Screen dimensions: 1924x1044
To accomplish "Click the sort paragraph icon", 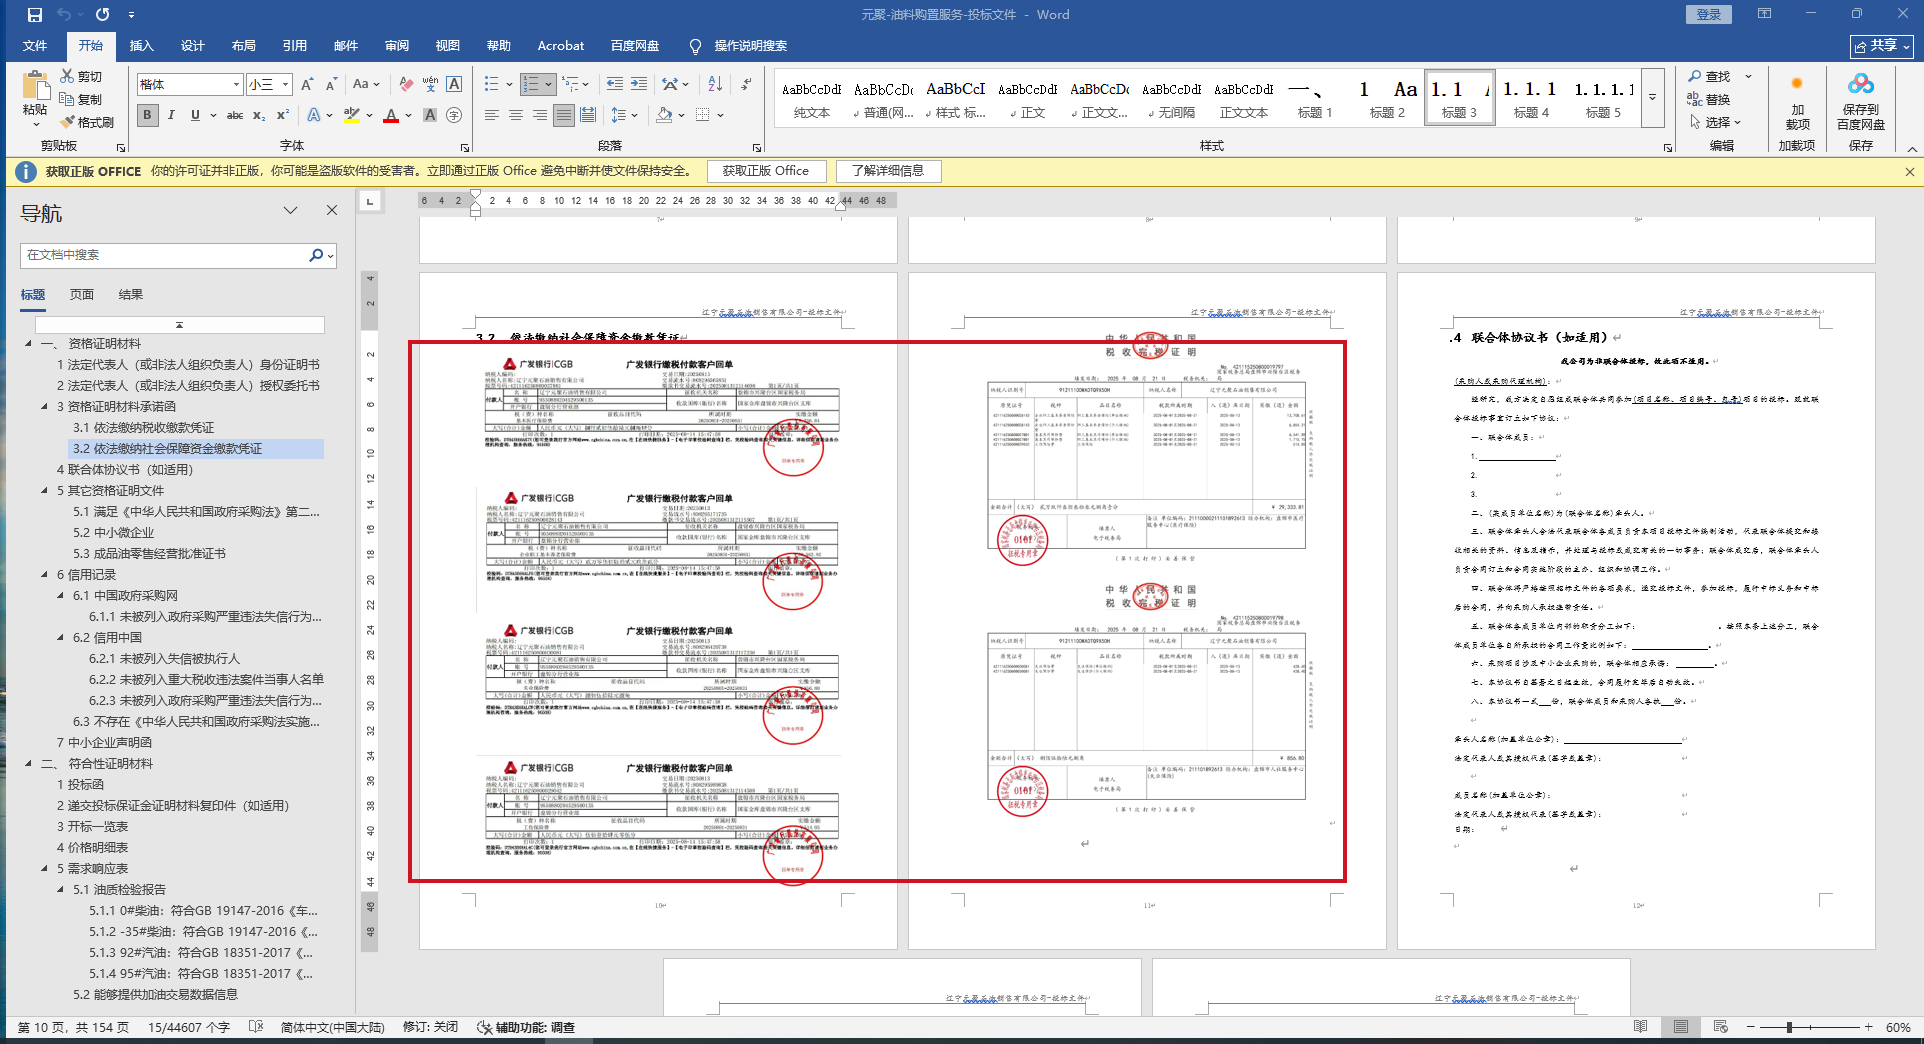I will [715, 84].
